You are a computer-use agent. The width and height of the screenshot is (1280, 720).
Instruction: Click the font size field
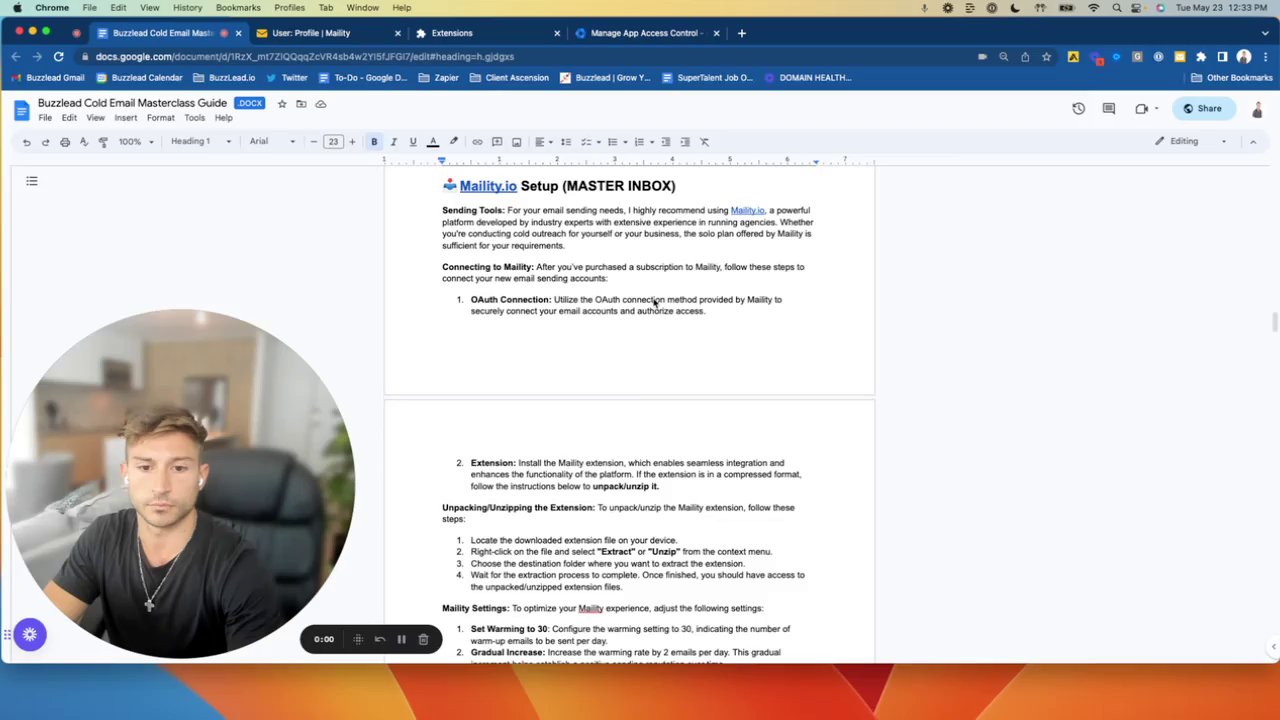[x=333, y=142]
